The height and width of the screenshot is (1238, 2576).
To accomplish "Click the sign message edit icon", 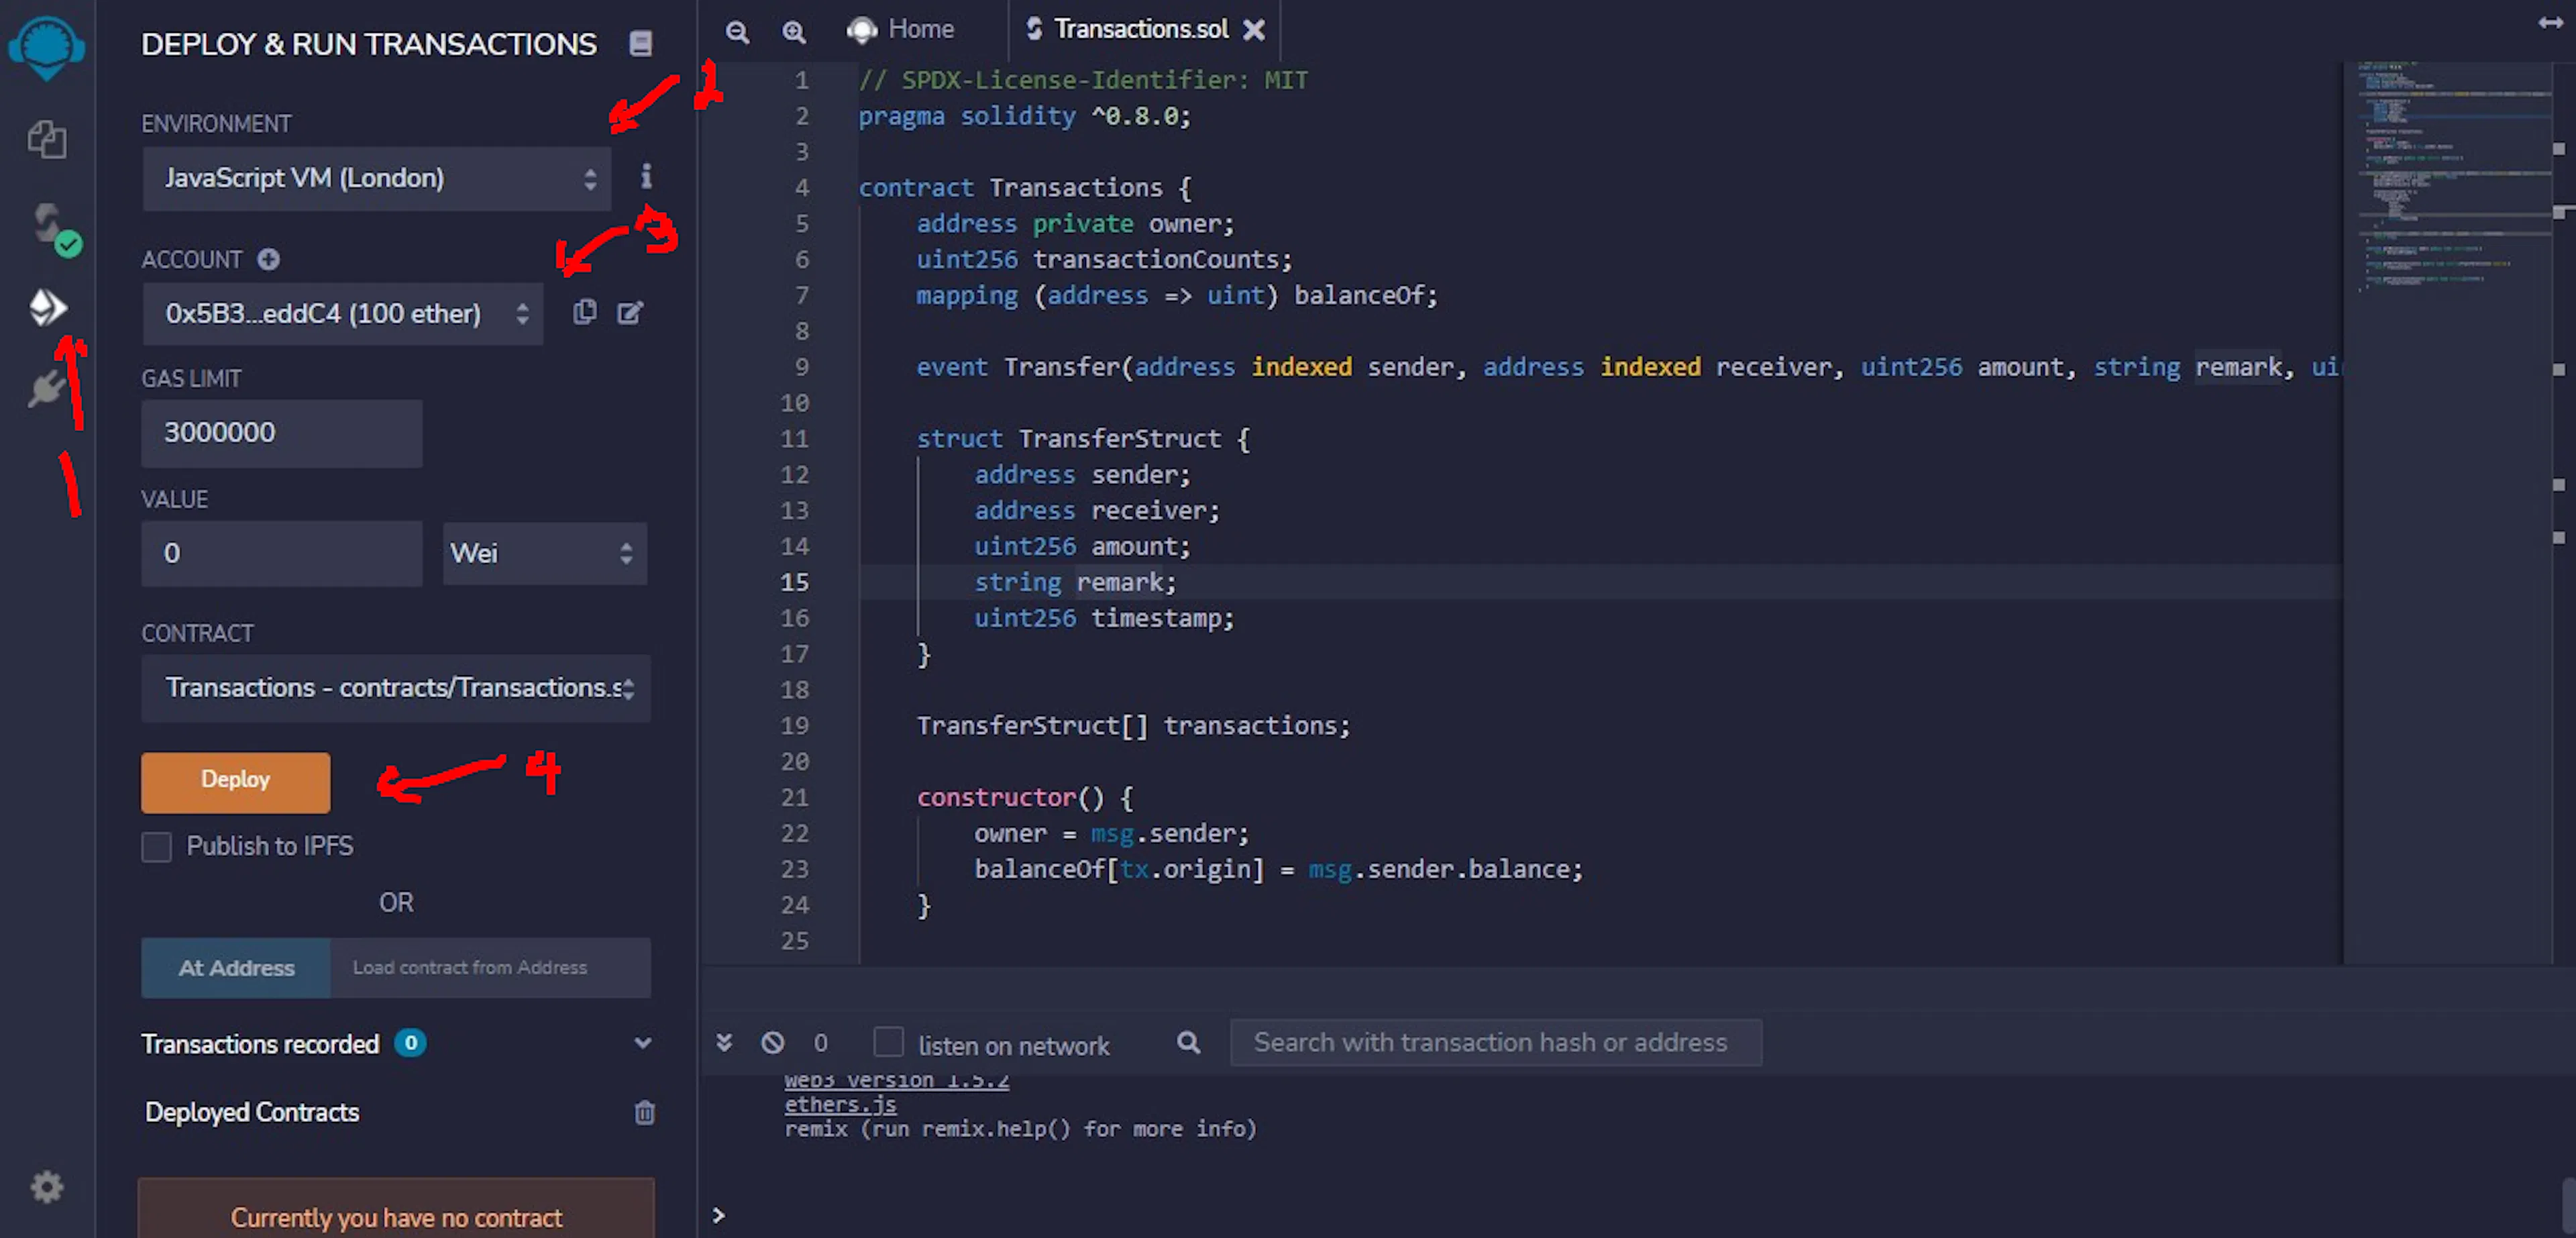I will 630,313.
